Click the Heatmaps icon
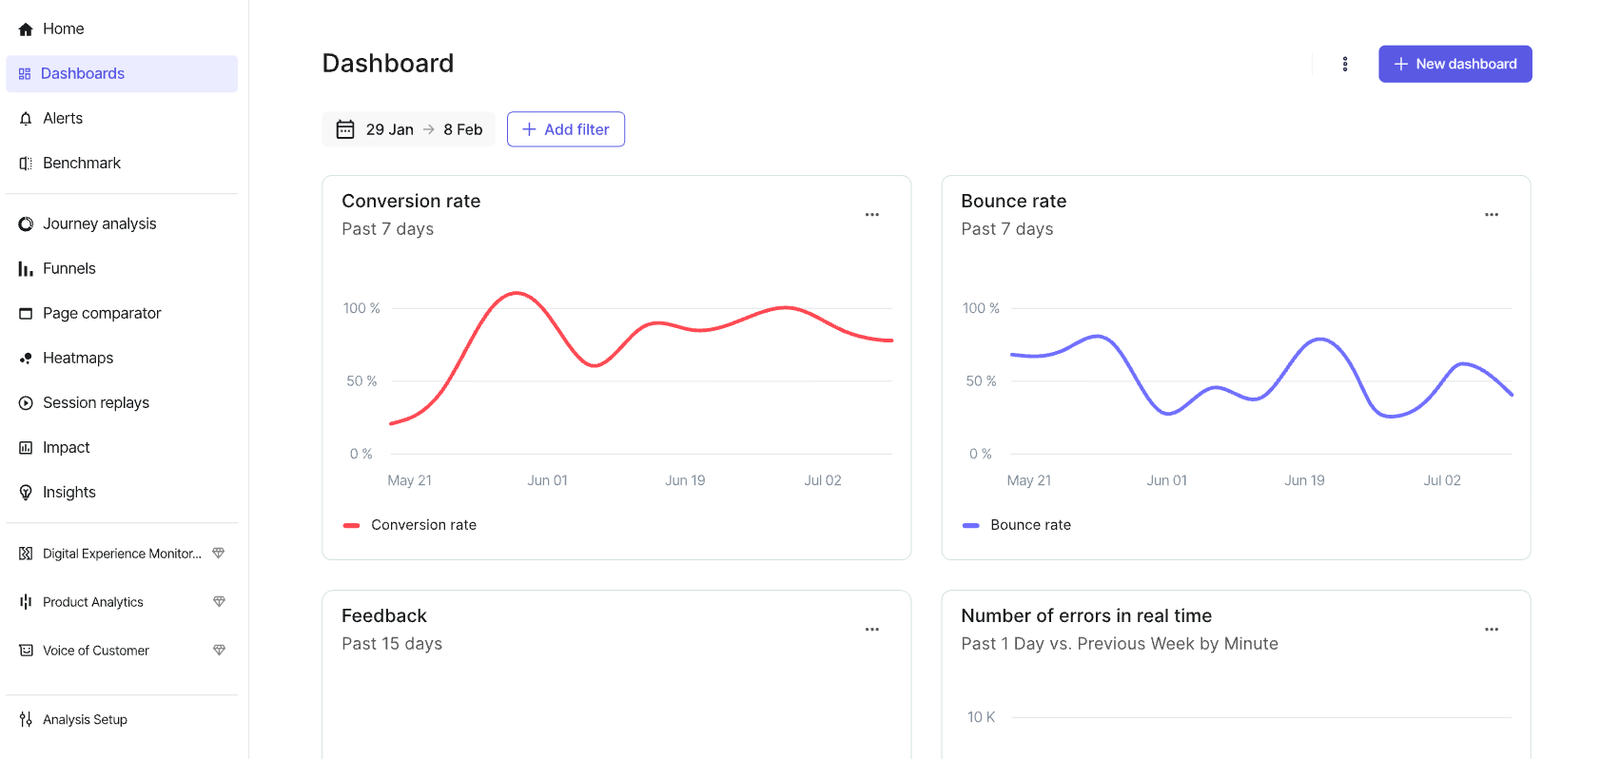The width and height of the screenshot is (1600, 759). [26, 358]
